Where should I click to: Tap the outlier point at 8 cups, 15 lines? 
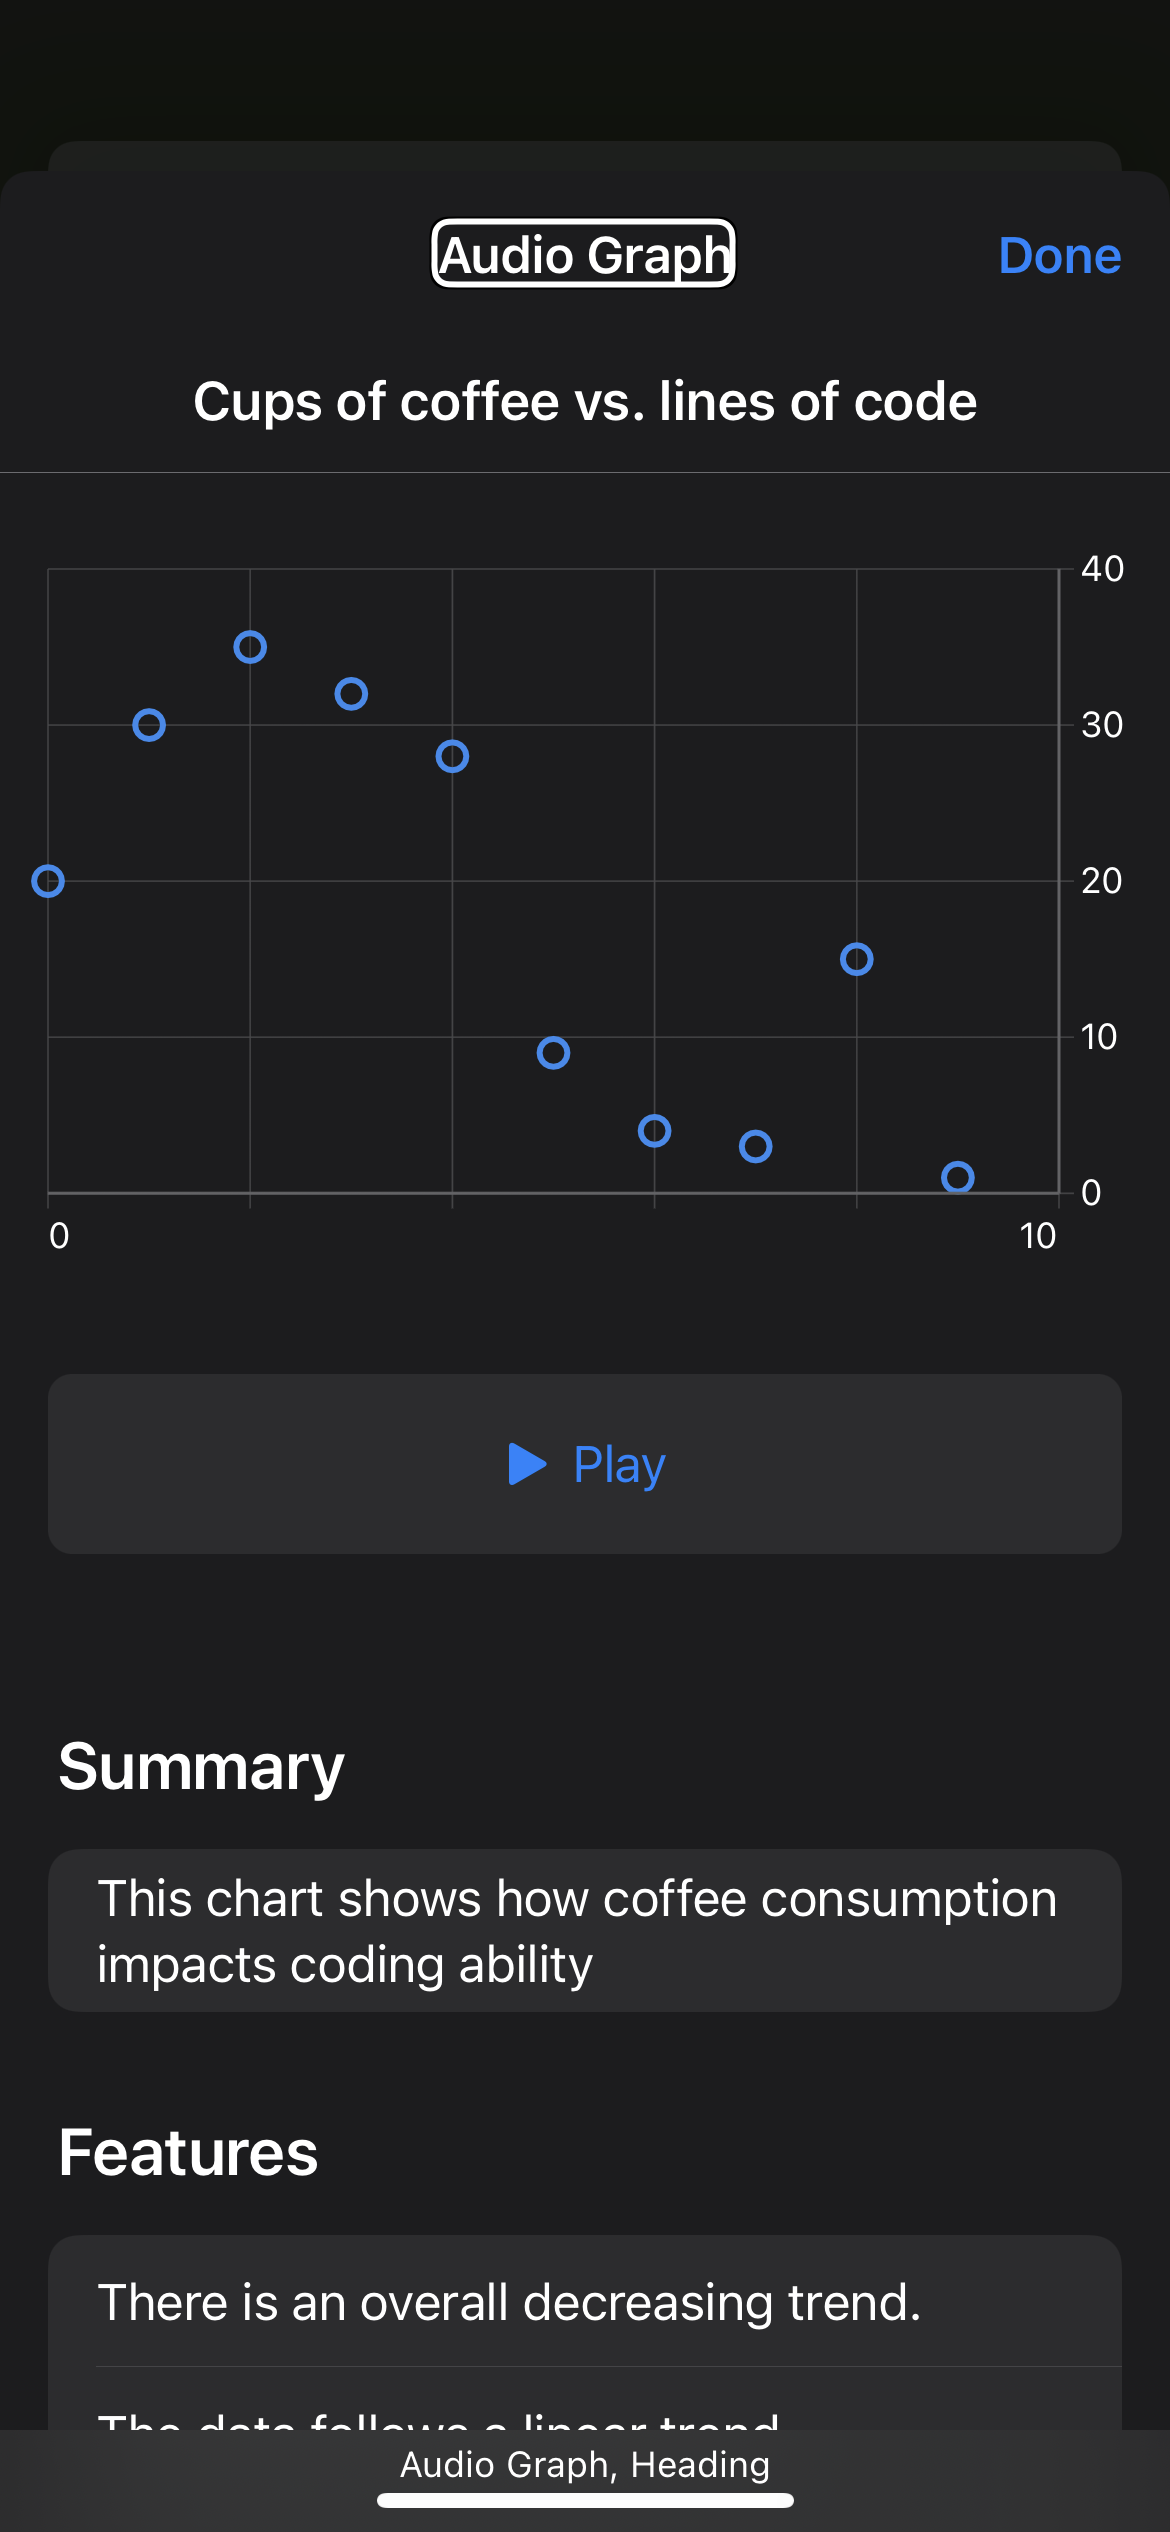click(857, 959)
